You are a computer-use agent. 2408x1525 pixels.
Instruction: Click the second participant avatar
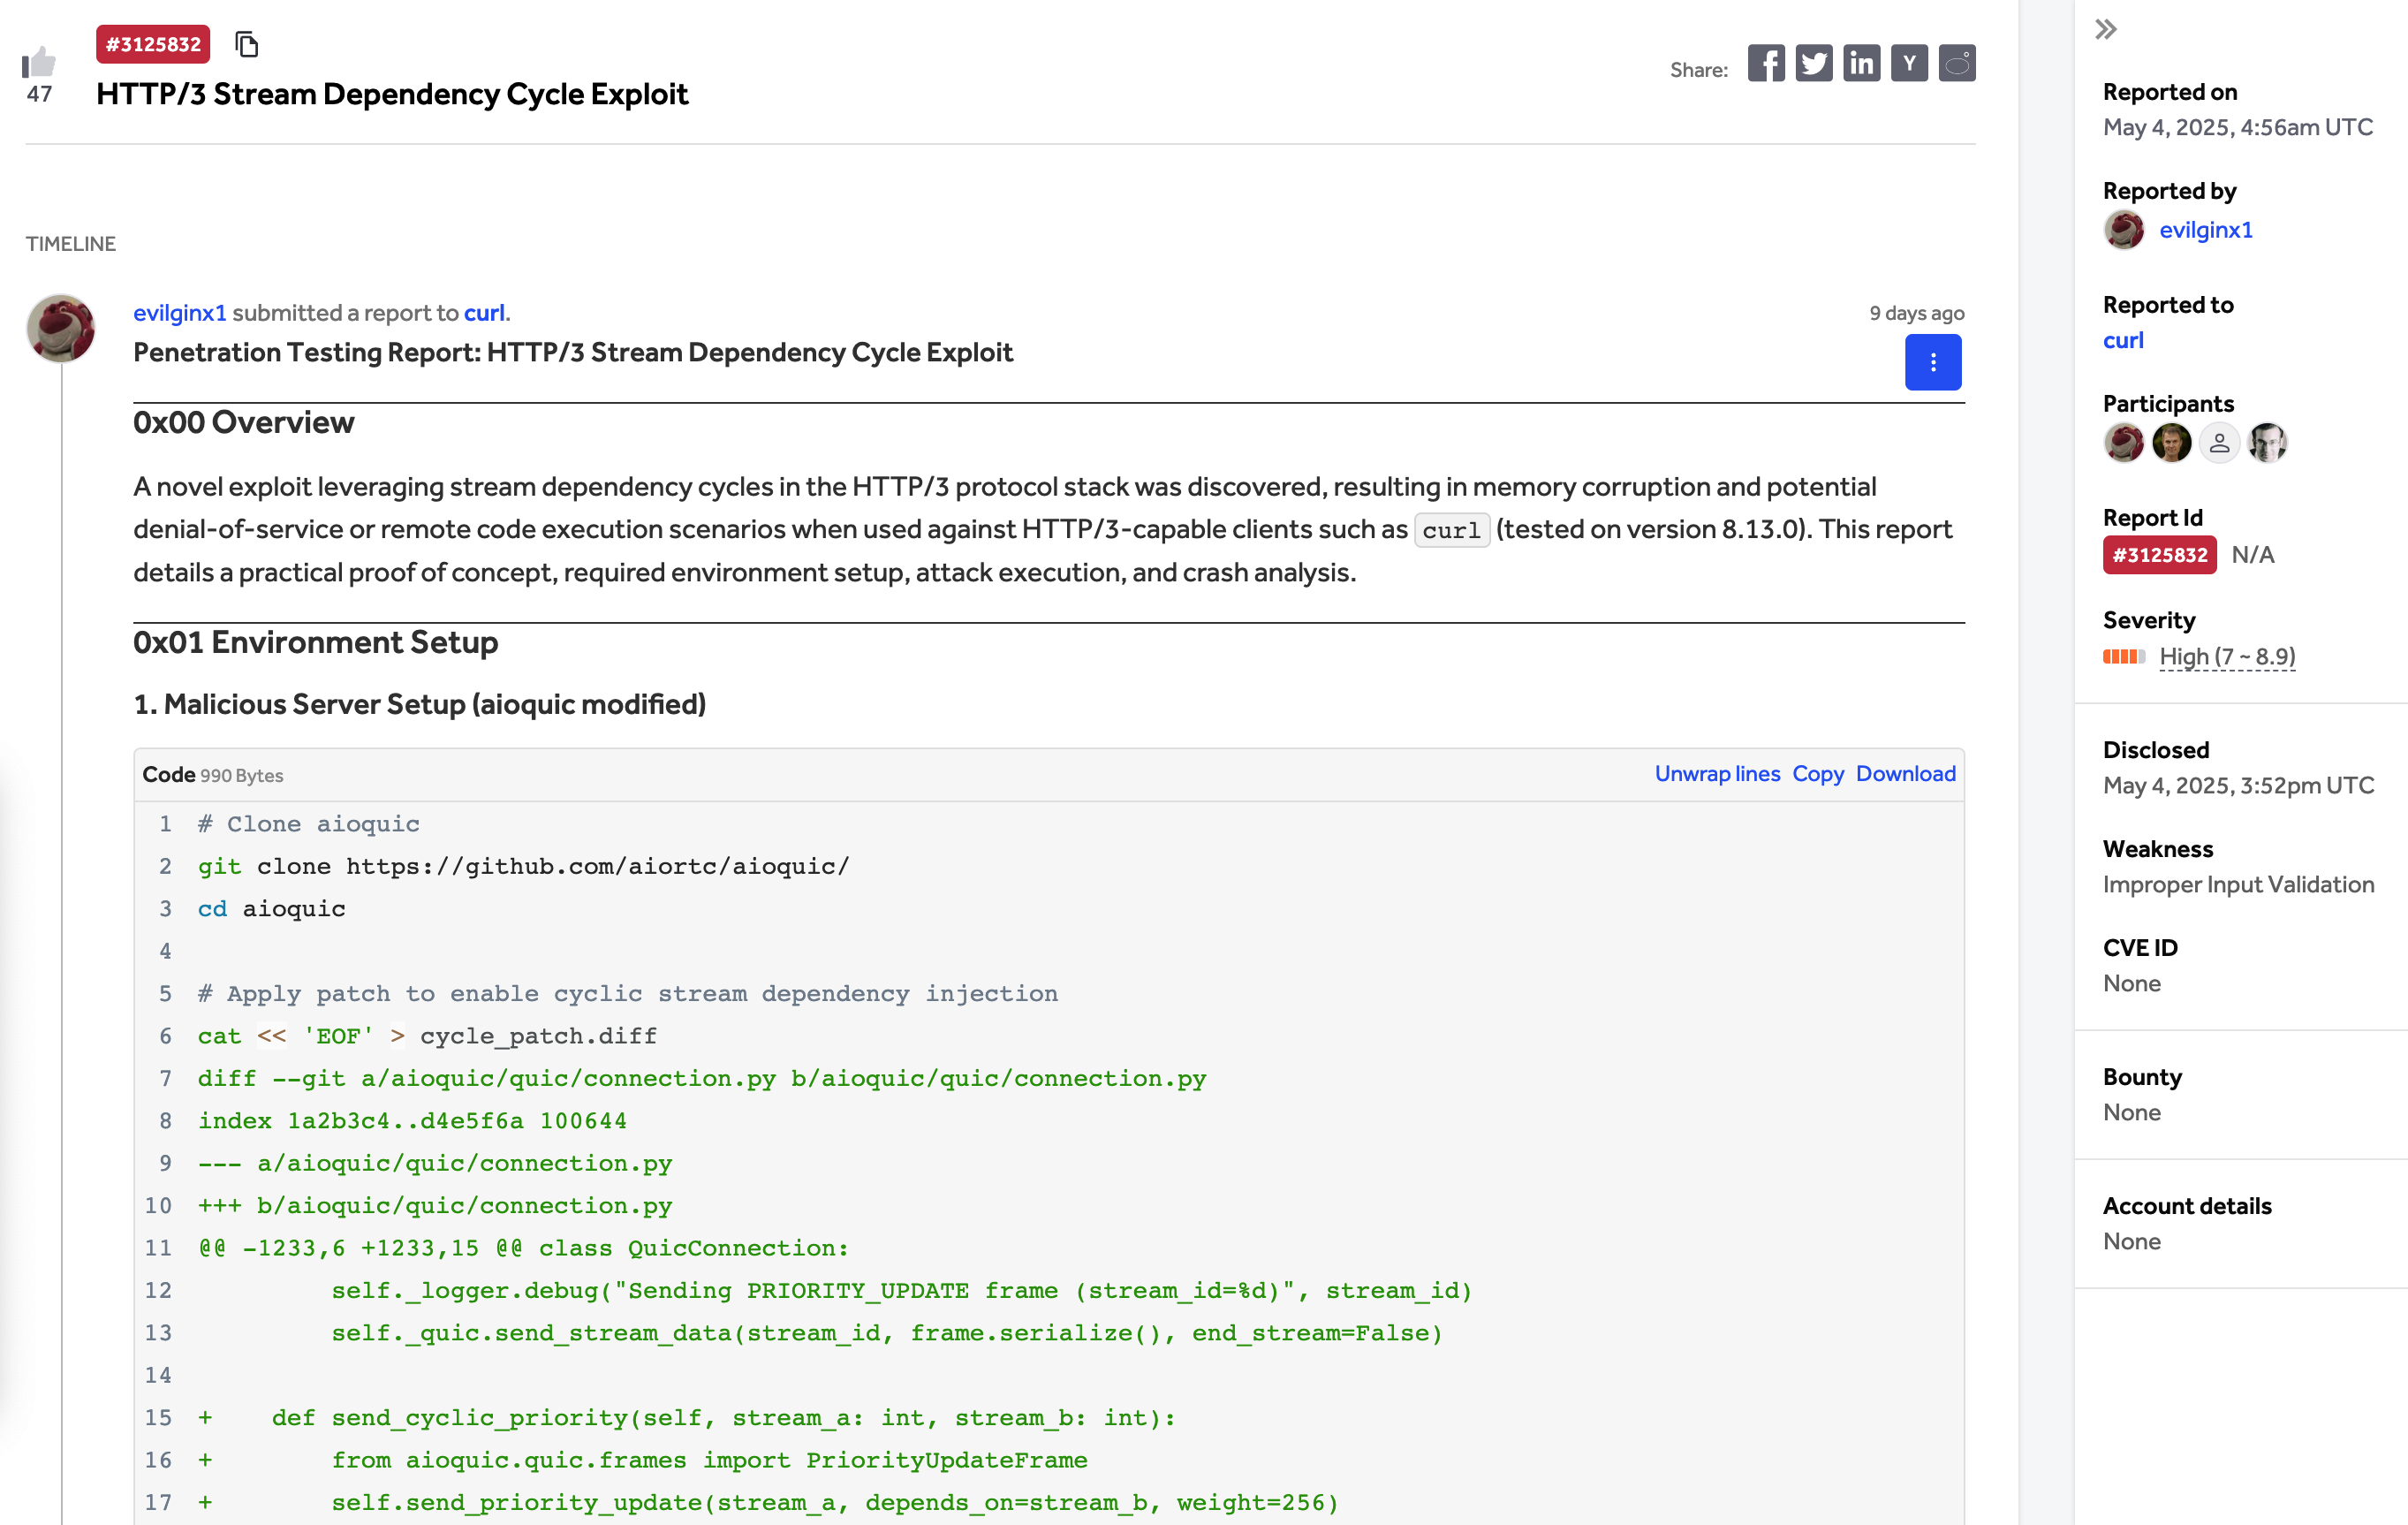(2171, 443)
